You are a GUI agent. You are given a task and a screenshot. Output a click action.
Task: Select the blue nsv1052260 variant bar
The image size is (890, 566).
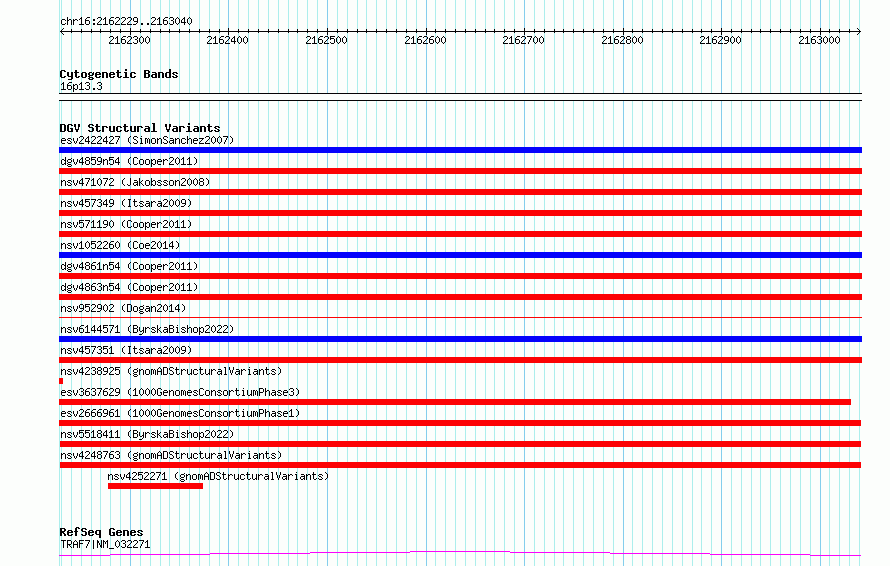pos(460,255)
